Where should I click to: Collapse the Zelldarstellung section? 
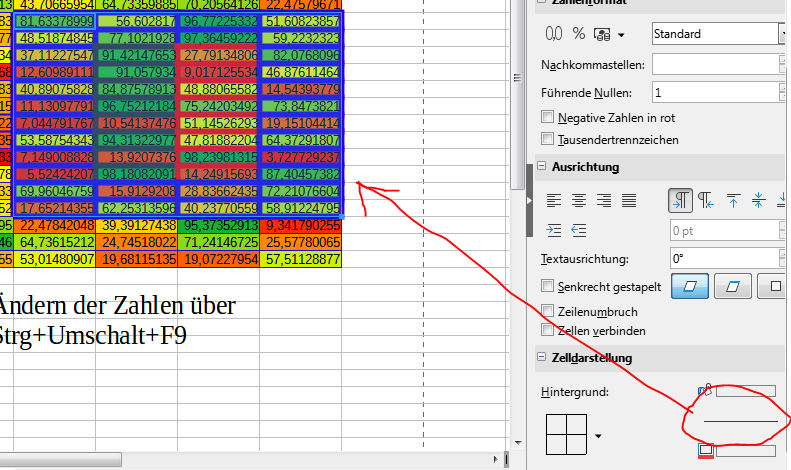[x=541, y=357]
